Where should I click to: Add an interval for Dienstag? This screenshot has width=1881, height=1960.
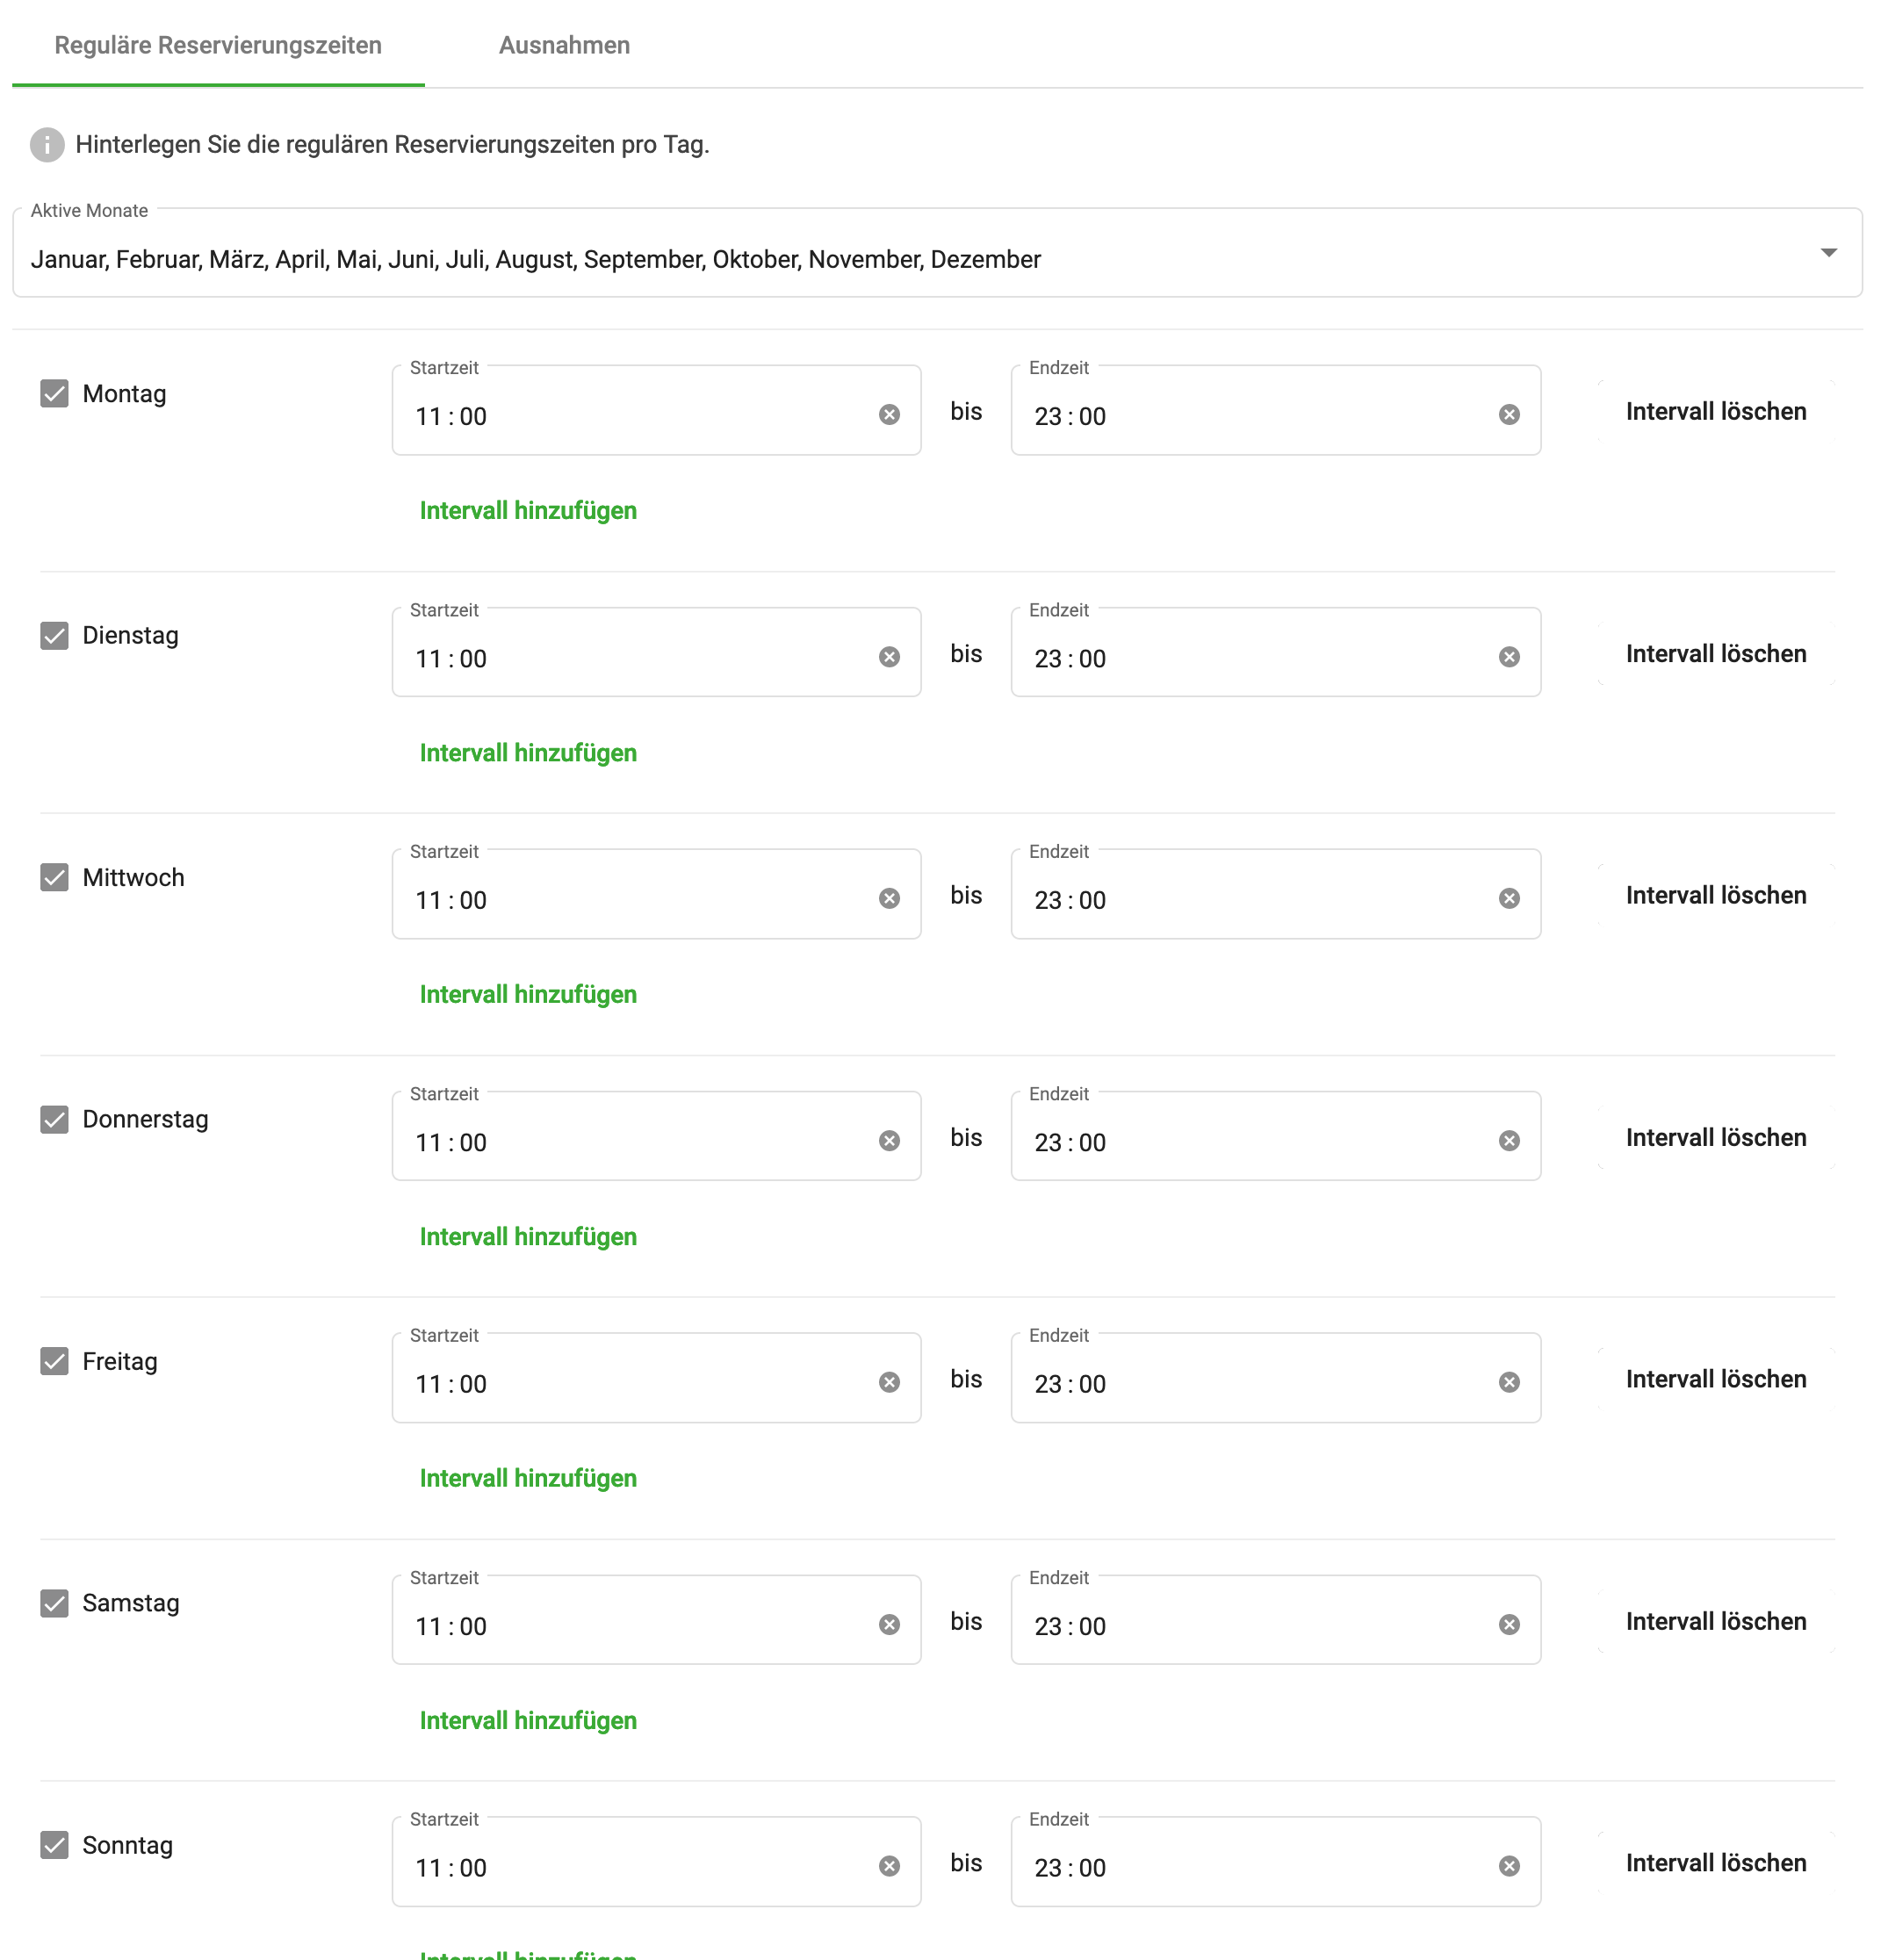528,753
